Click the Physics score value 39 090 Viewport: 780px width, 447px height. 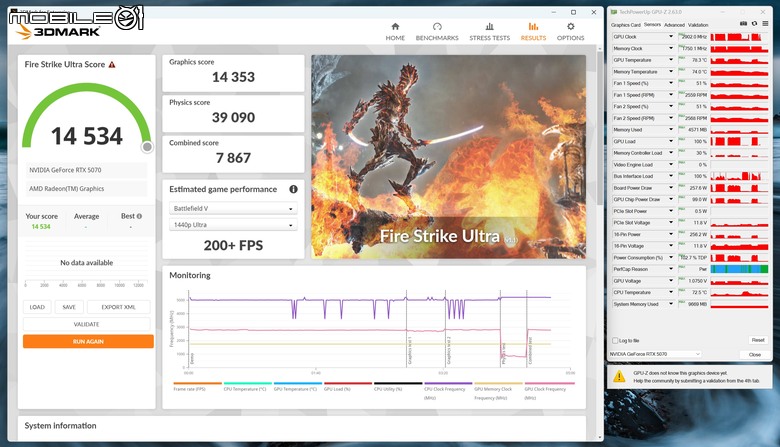pos(233,117)
